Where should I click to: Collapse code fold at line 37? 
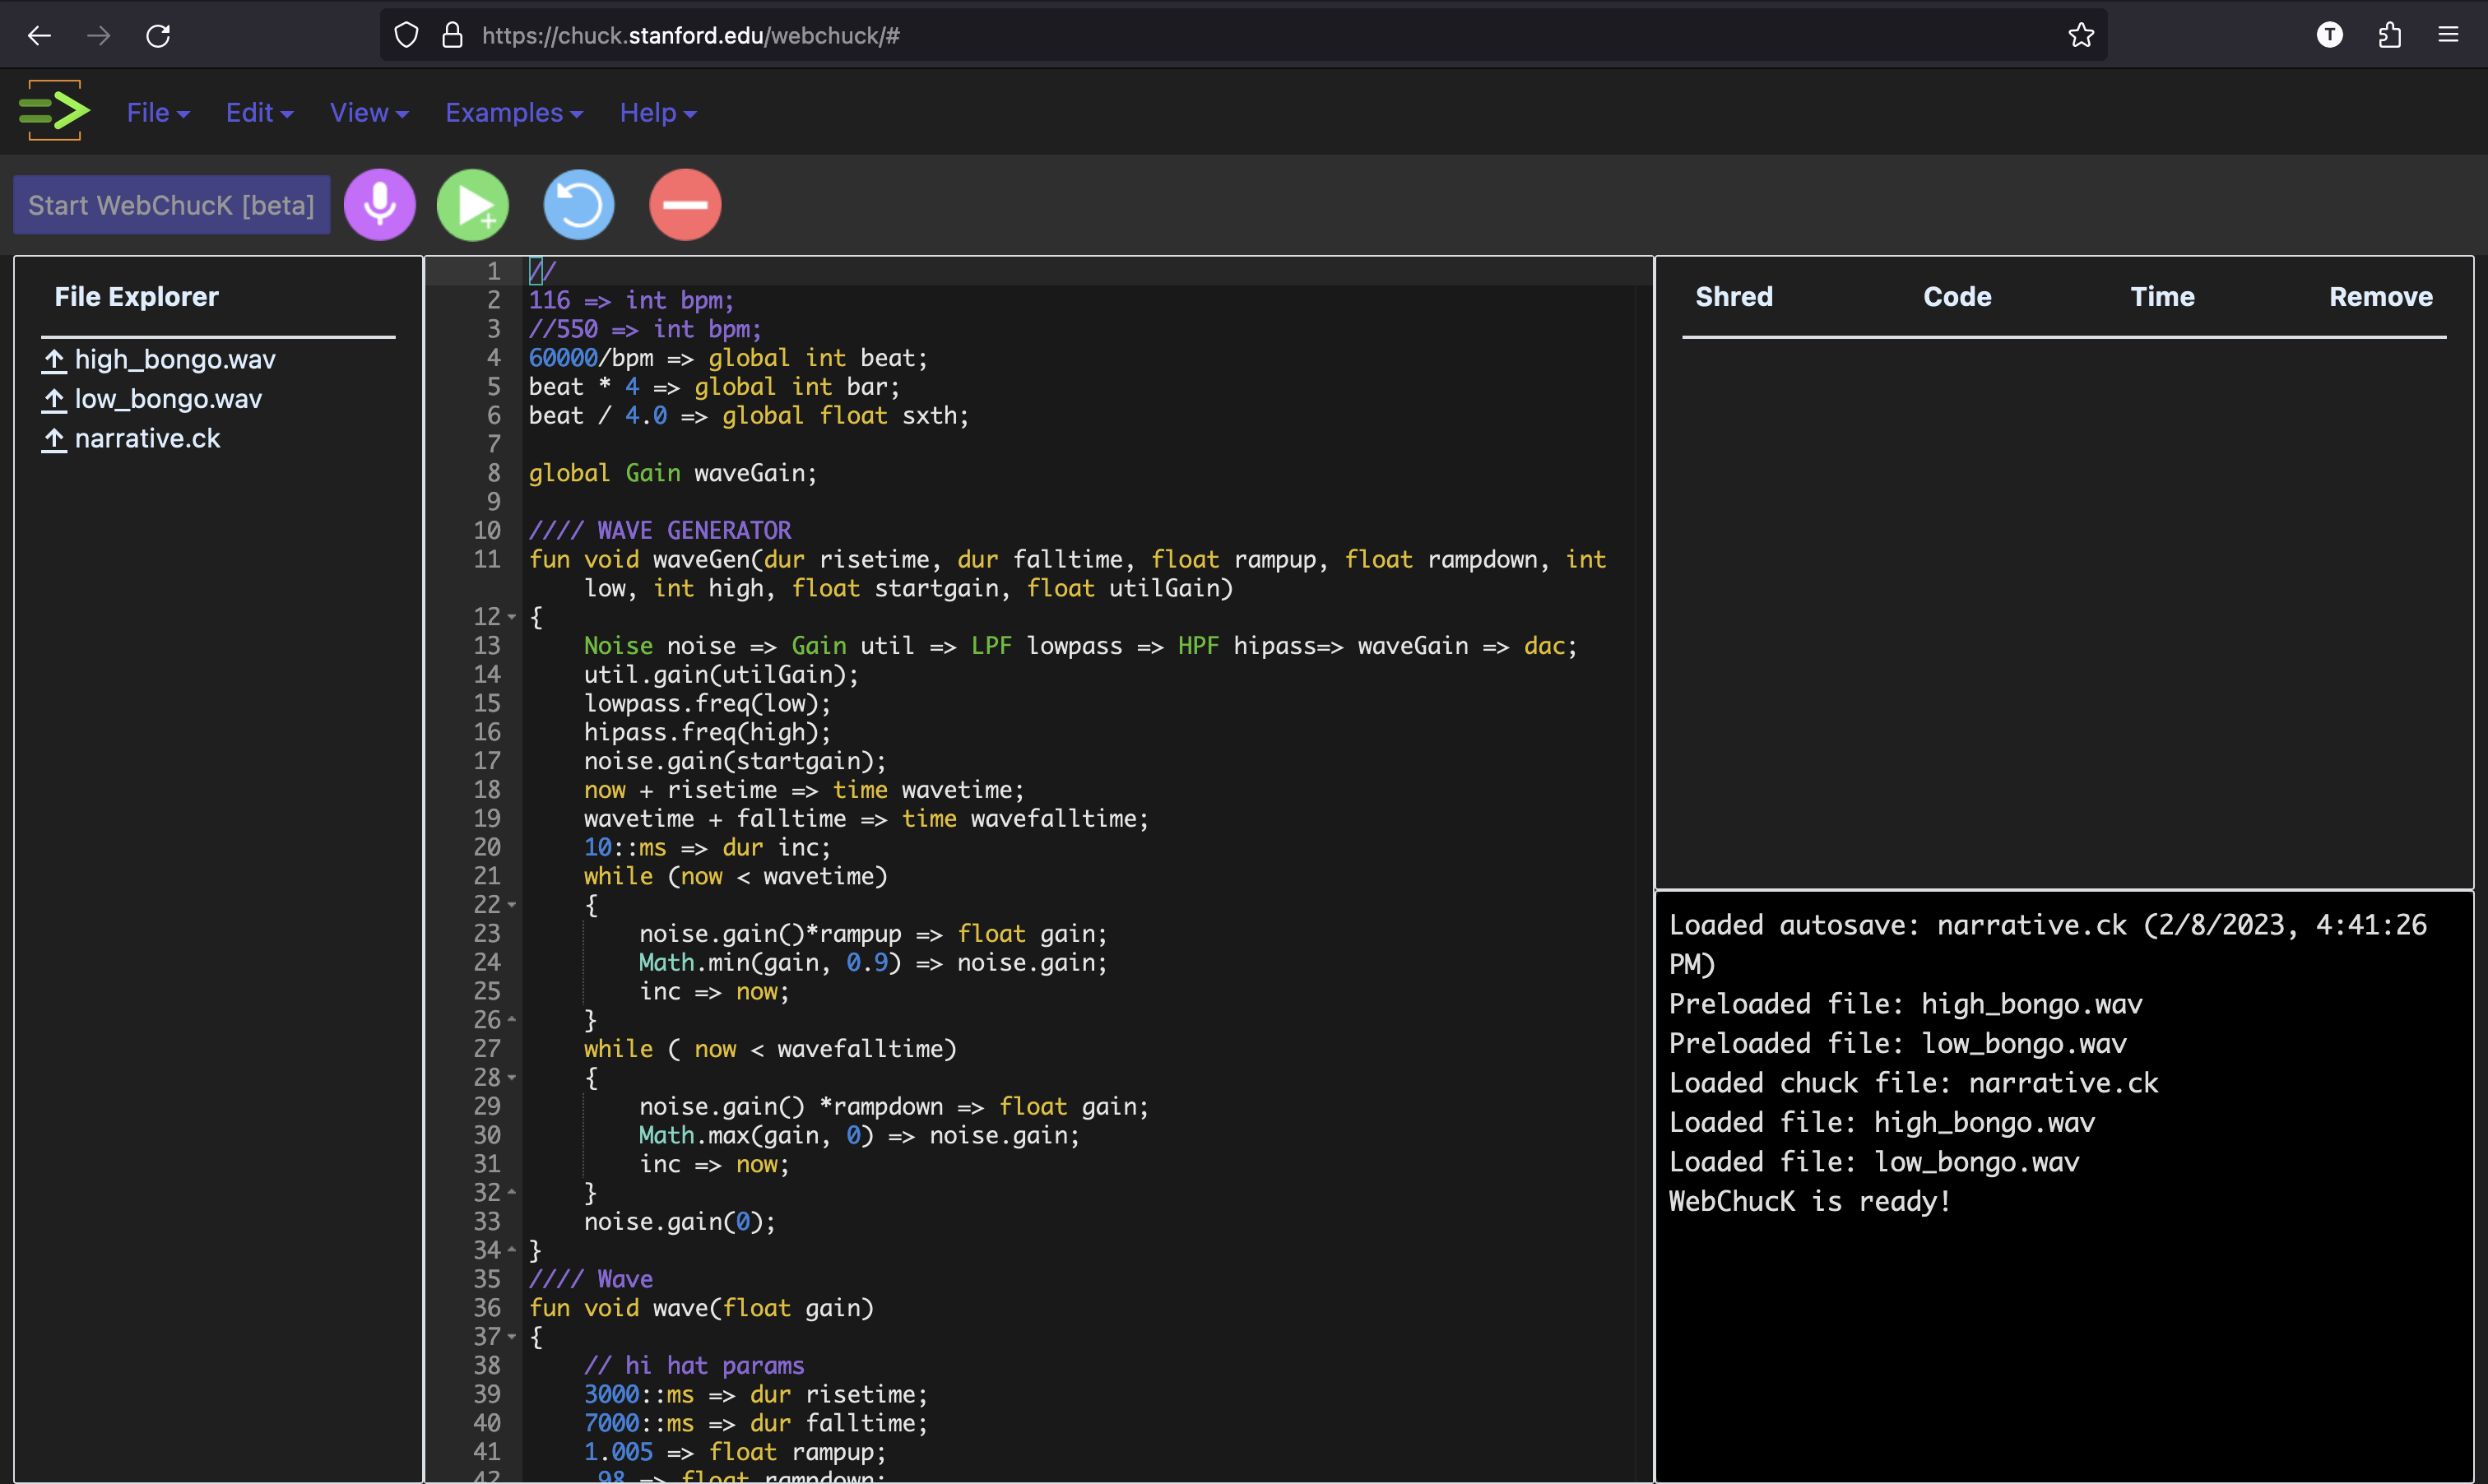pyautogui.click(x=512, y=1337)
